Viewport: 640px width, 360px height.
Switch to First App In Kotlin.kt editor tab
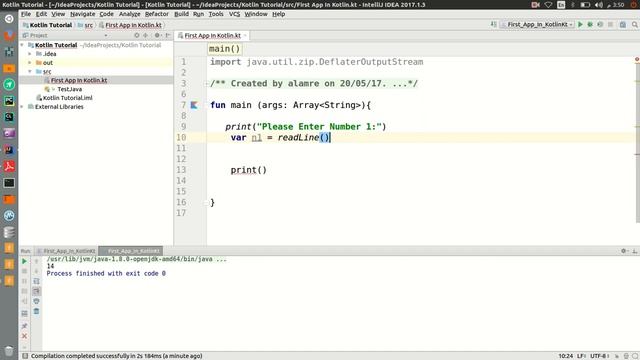point(212,36)
